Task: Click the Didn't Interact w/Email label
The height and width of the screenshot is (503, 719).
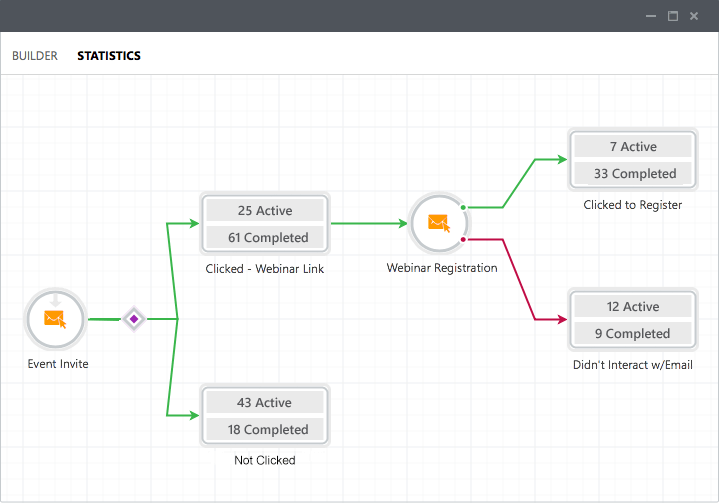Action: click(x=633, y=365)
